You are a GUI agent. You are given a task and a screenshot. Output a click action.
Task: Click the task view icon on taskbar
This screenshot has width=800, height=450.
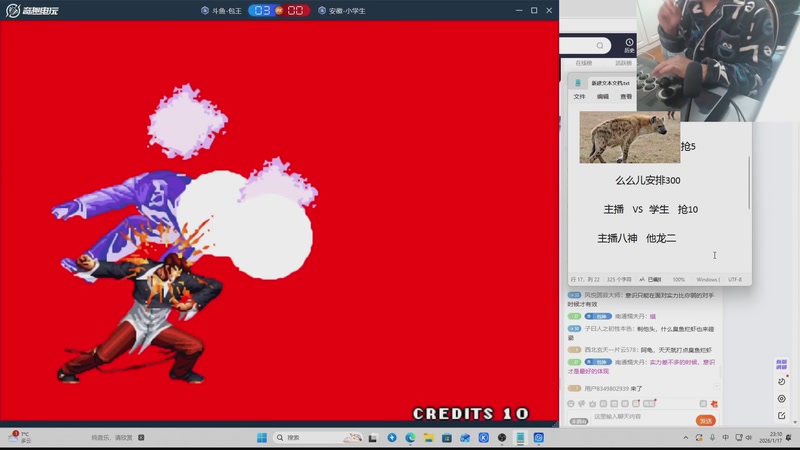click(x=373, y=438)
